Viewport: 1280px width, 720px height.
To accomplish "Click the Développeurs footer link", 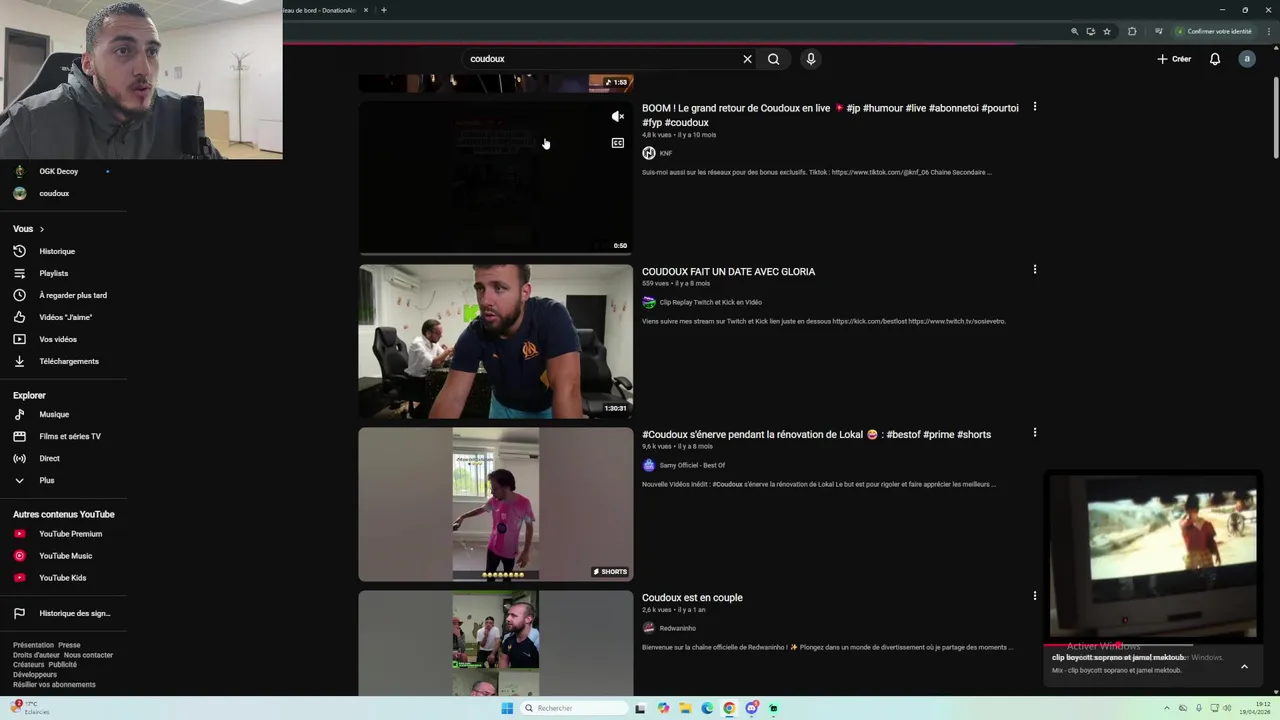I will tap(35, 675).
